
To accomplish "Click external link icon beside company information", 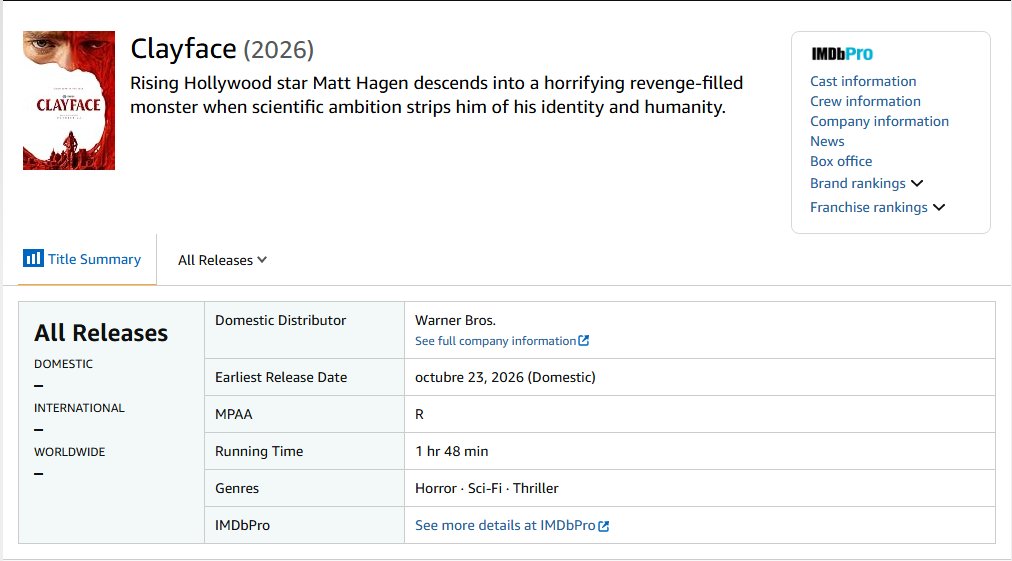I will click(583, 341).
